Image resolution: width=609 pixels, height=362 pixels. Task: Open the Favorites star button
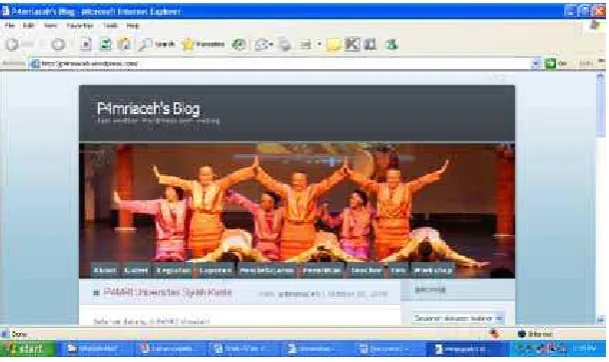pyautogui.click(x=203, y=45)
